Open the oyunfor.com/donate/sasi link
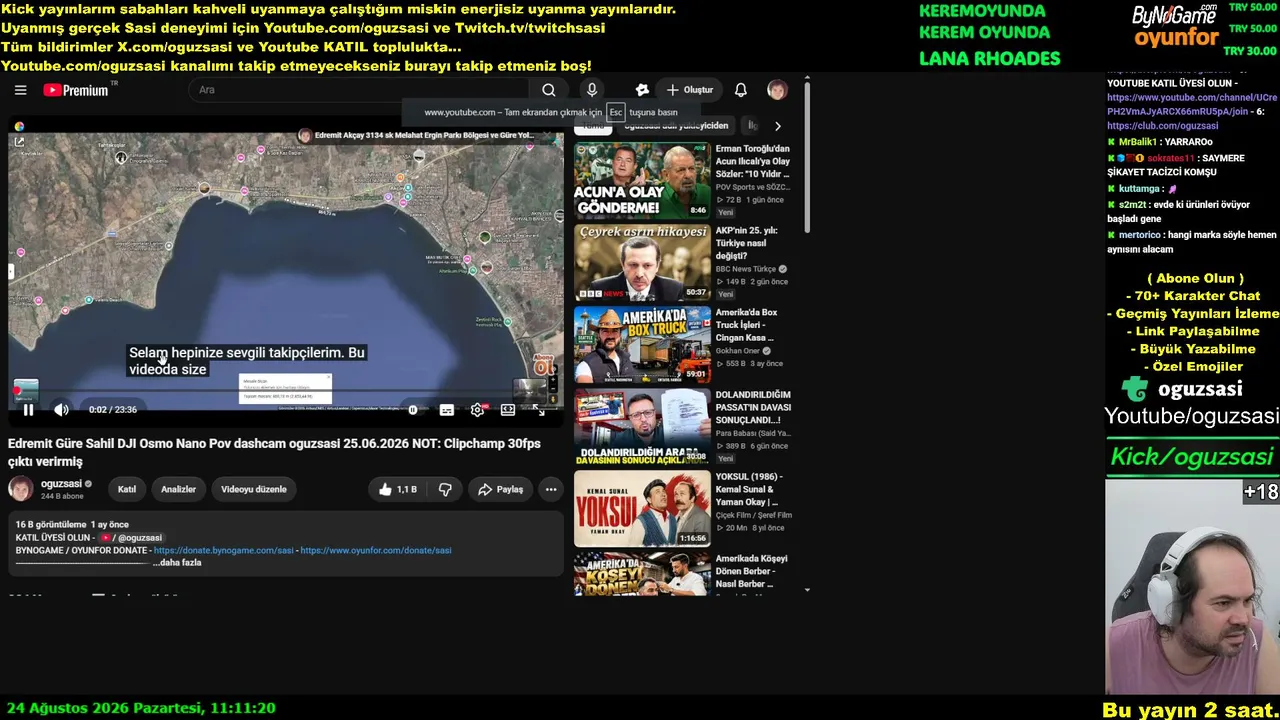 pos(376,550)
